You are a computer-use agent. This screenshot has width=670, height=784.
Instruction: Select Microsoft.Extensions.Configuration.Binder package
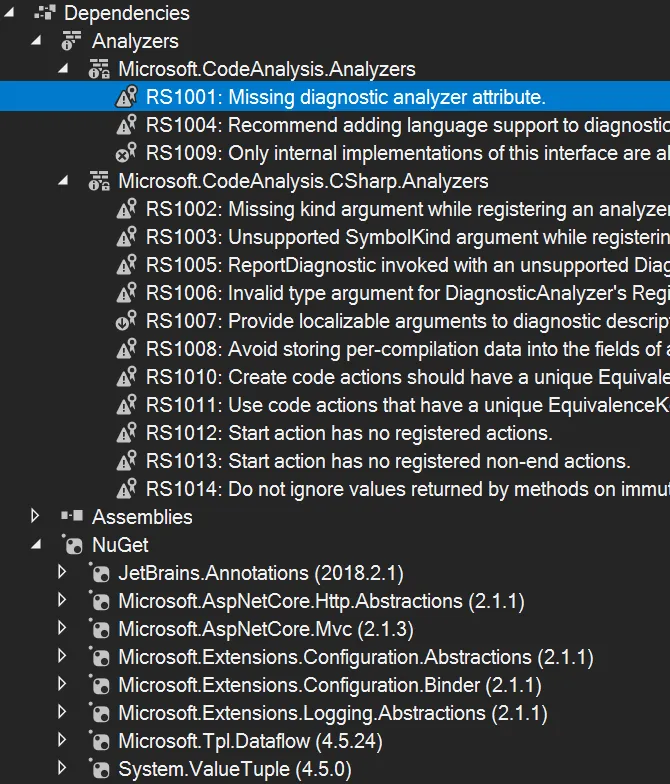[329, 685]
